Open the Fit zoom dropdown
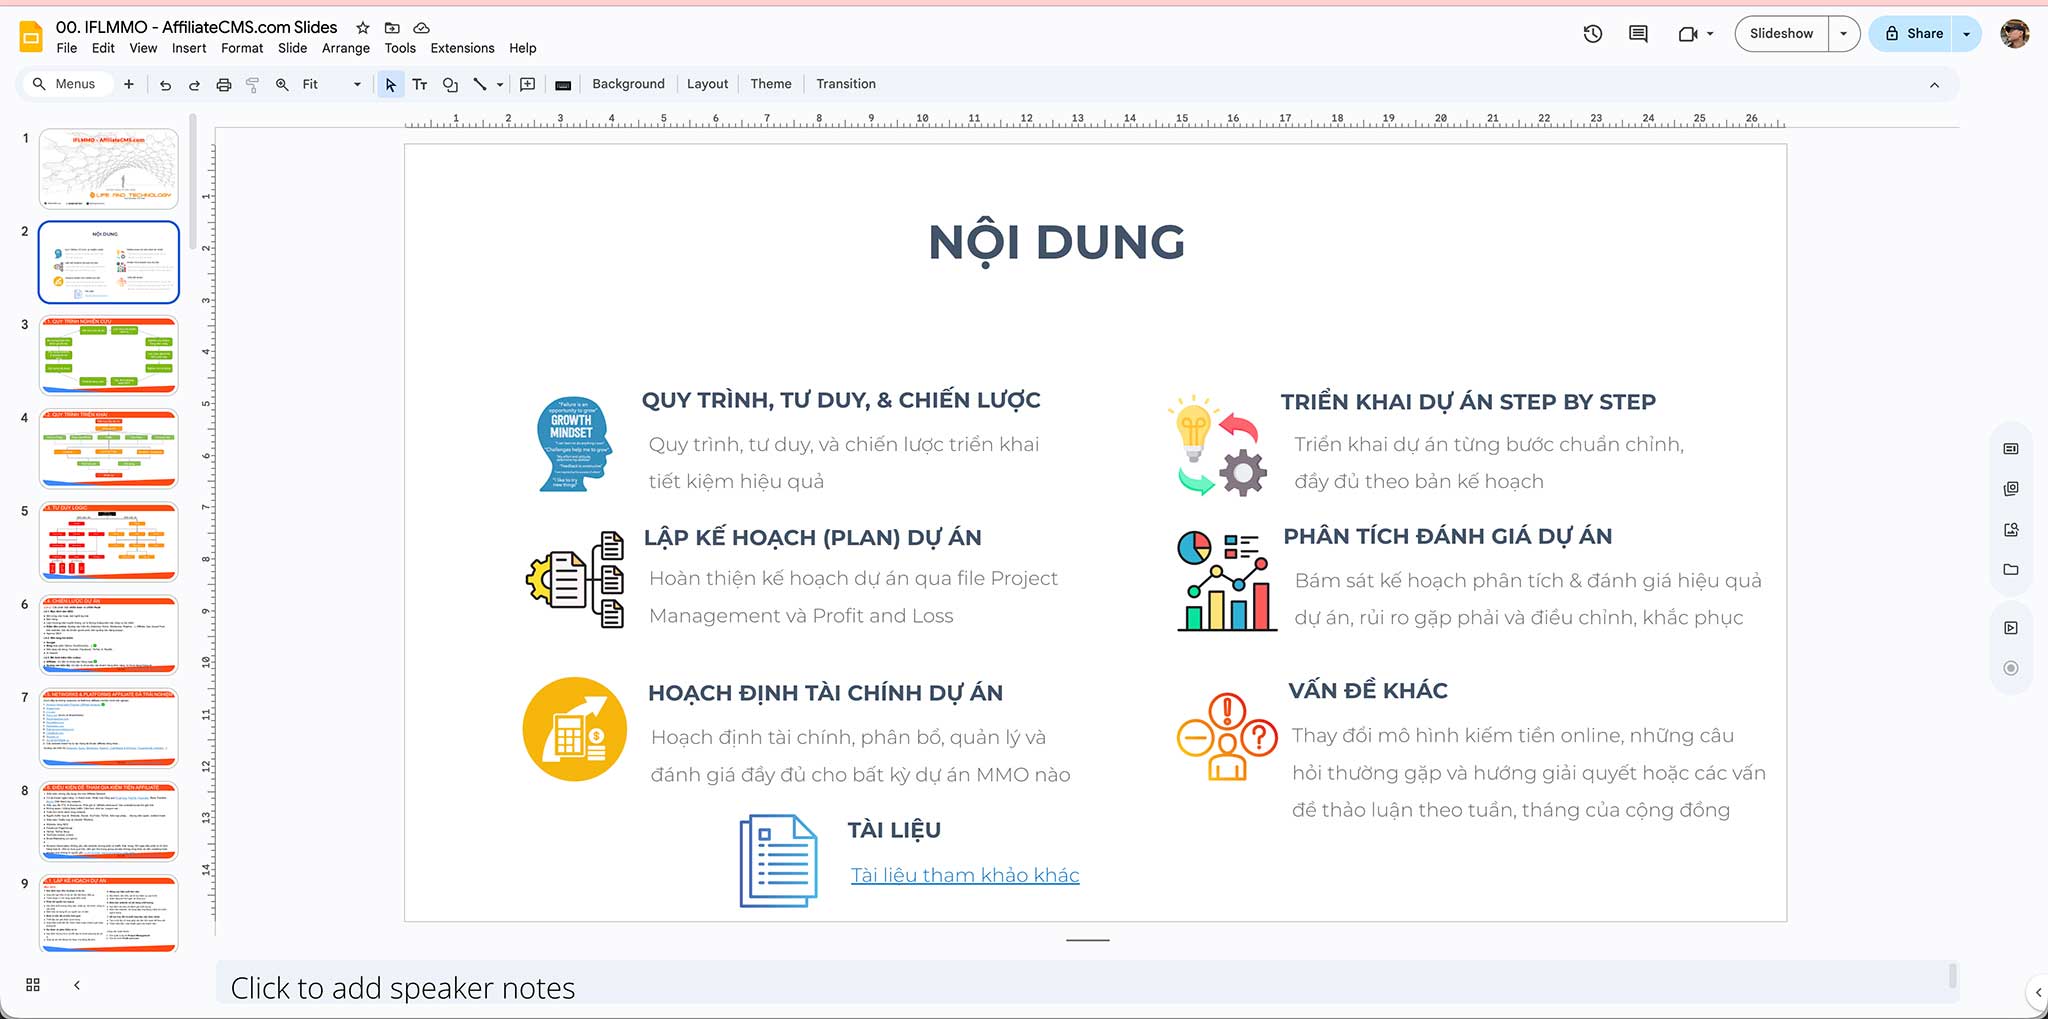Viewport: 2048px width, 1019px height. [332, 84]
